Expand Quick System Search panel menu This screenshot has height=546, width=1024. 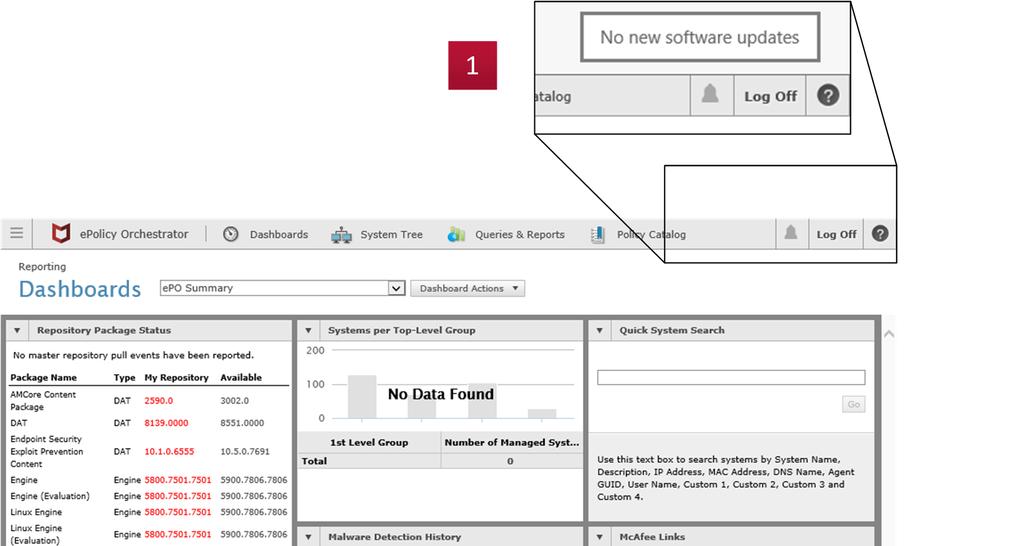(x=600, y=330)
